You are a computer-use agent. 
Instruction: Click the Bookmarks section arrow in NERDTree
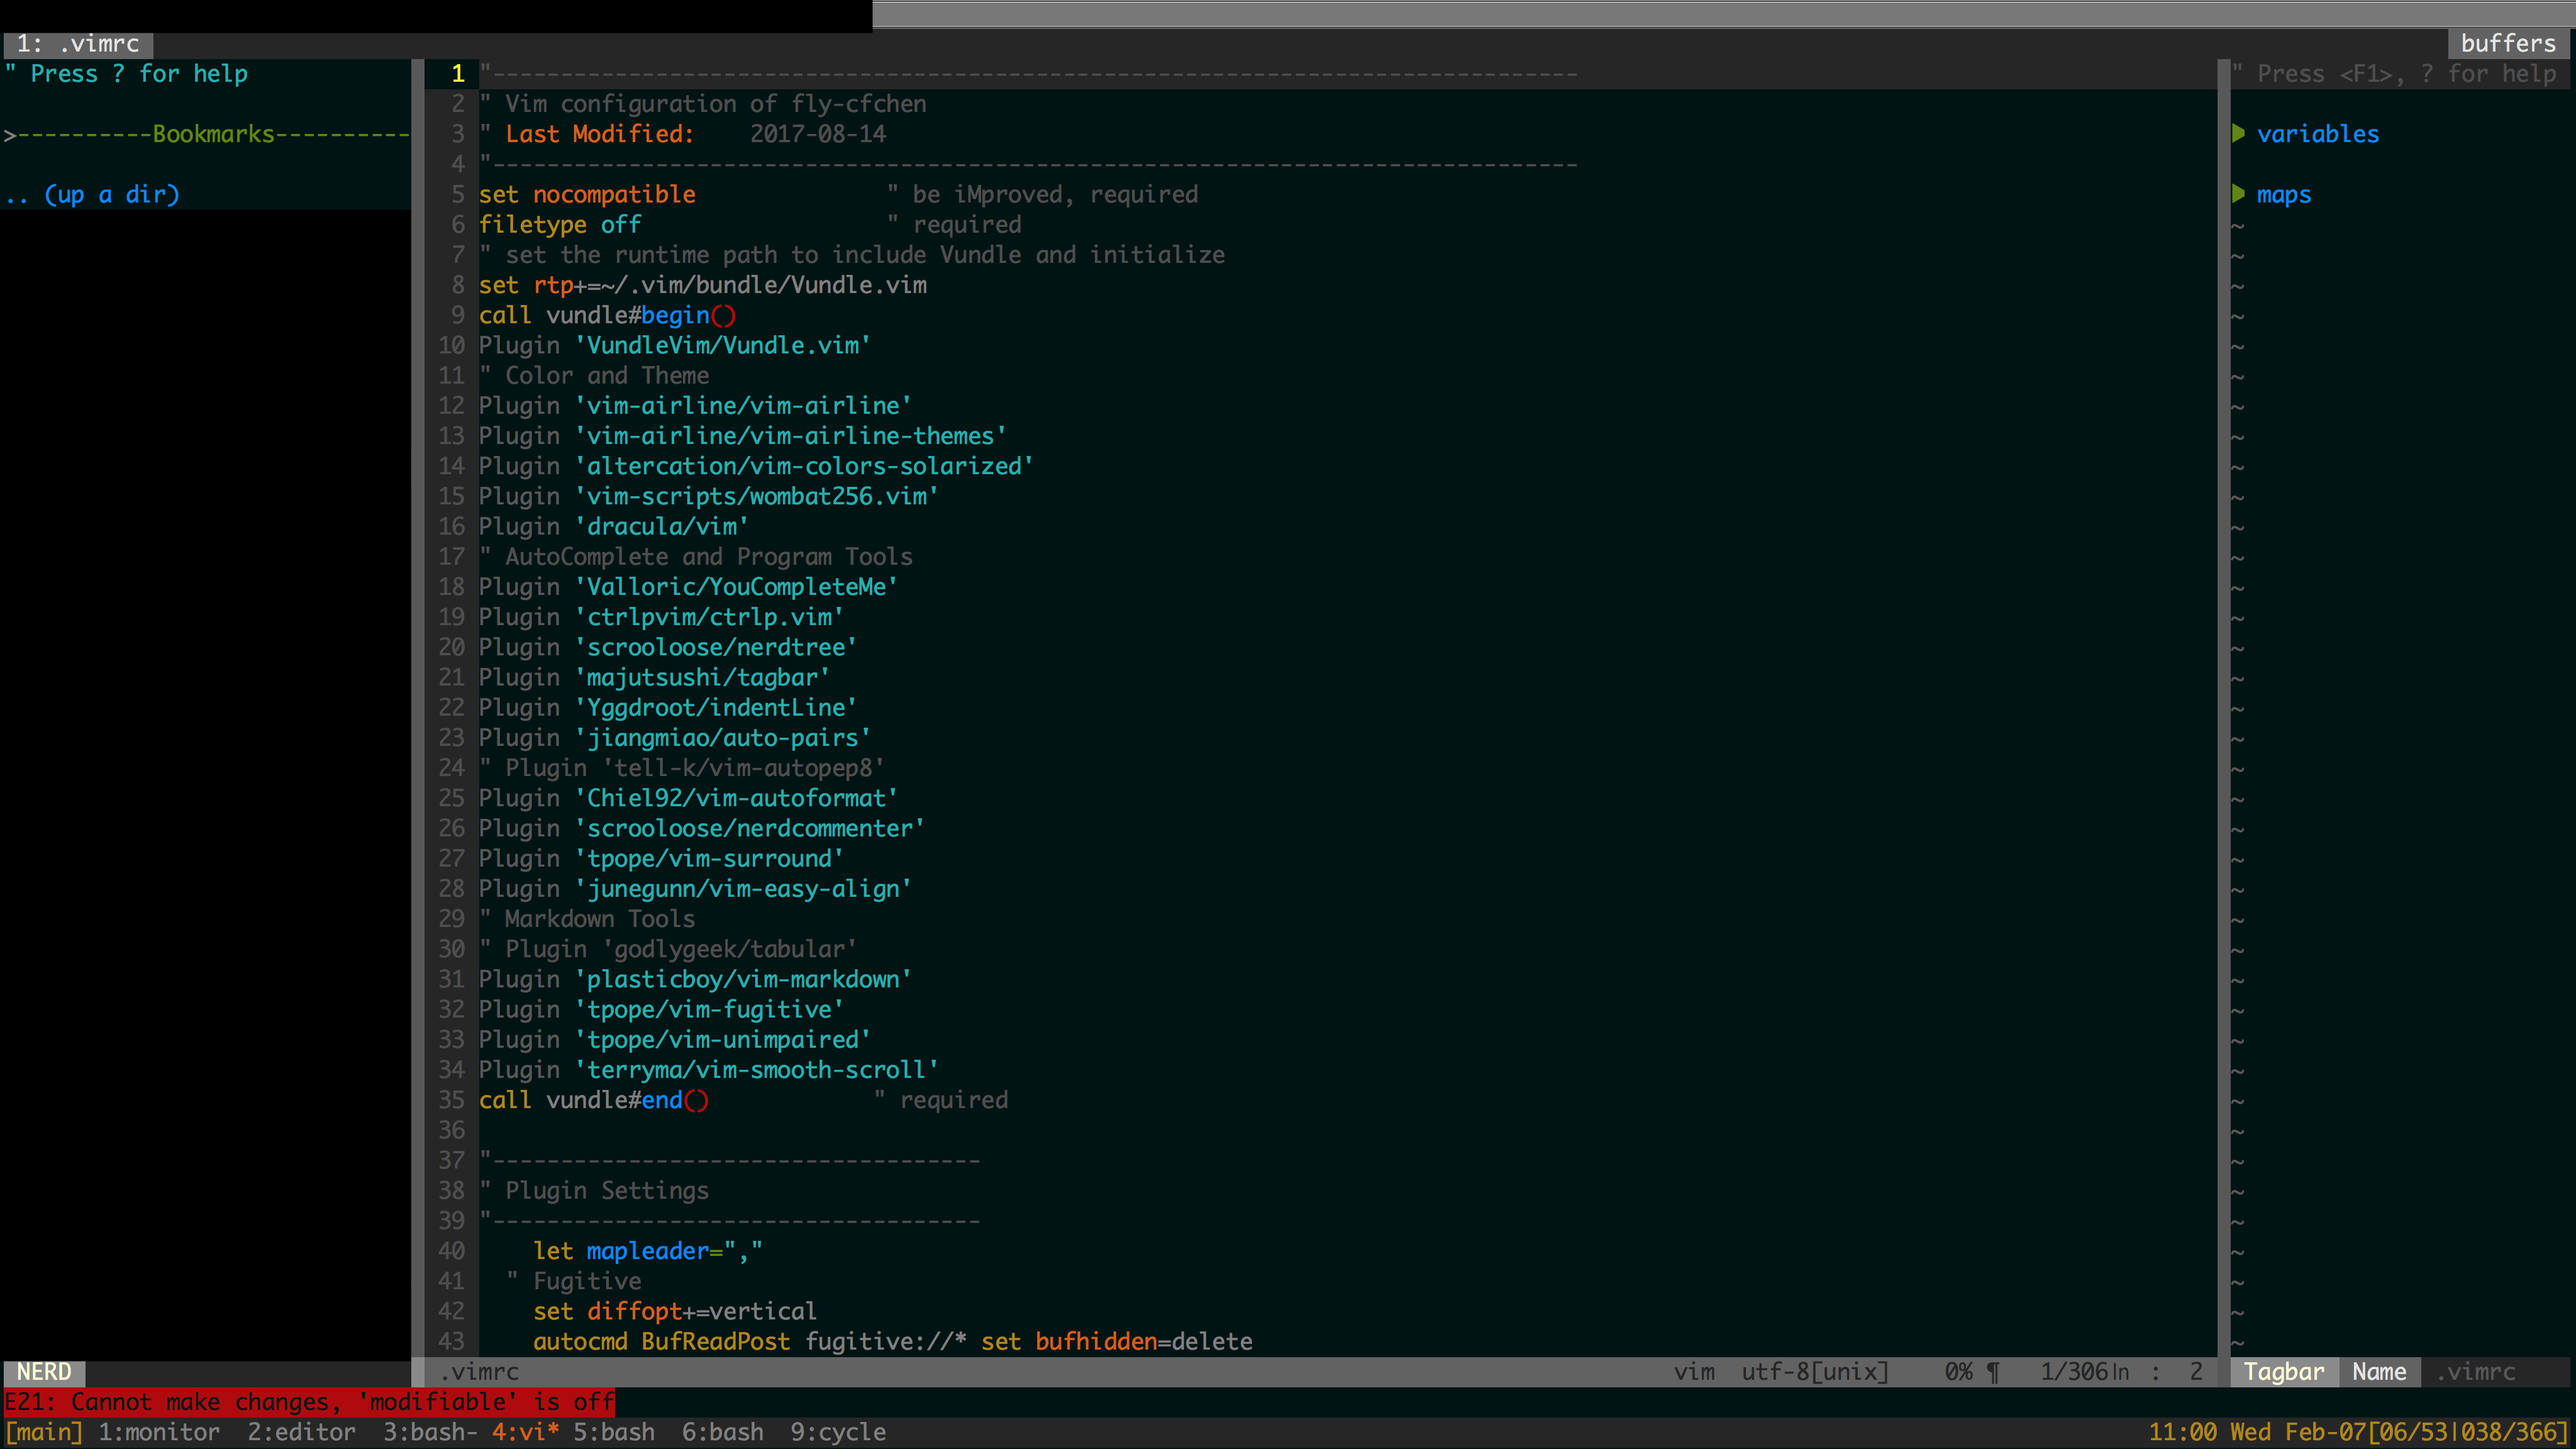(9, 134)
